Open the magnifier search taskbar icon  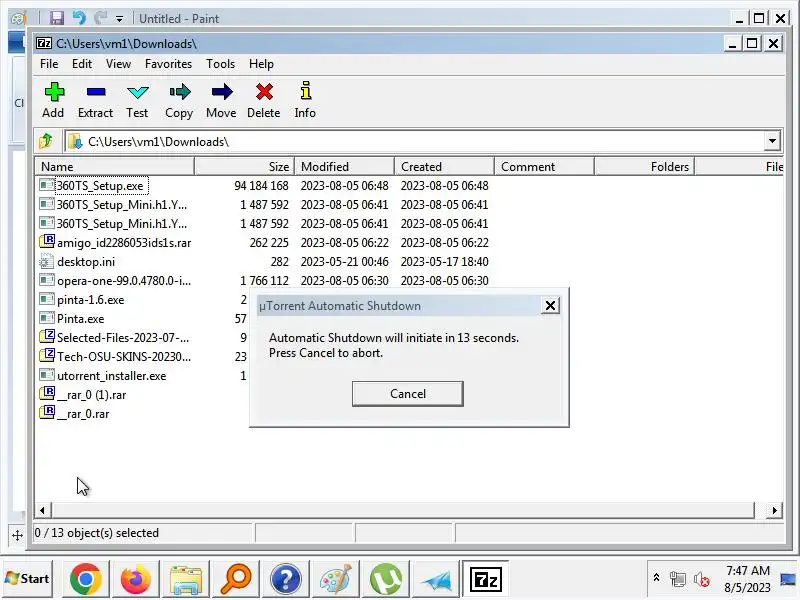236,579
